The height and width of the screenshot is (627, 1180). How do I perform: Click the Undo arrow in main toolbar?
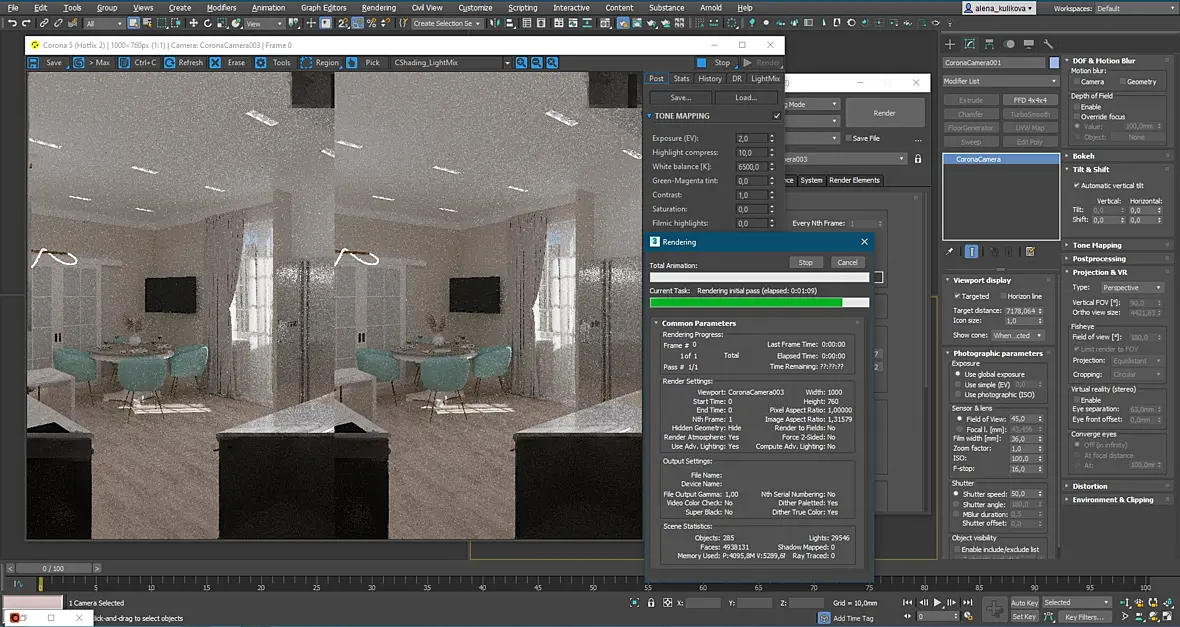[x=12, y=23]
